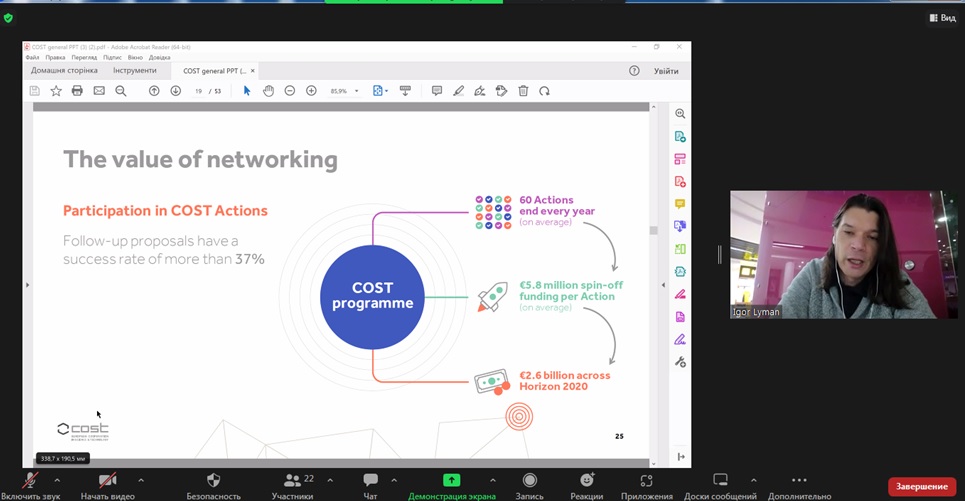The image size is (965, 501).
Task: Open share screen options caret
Action: tap(492, 480)
